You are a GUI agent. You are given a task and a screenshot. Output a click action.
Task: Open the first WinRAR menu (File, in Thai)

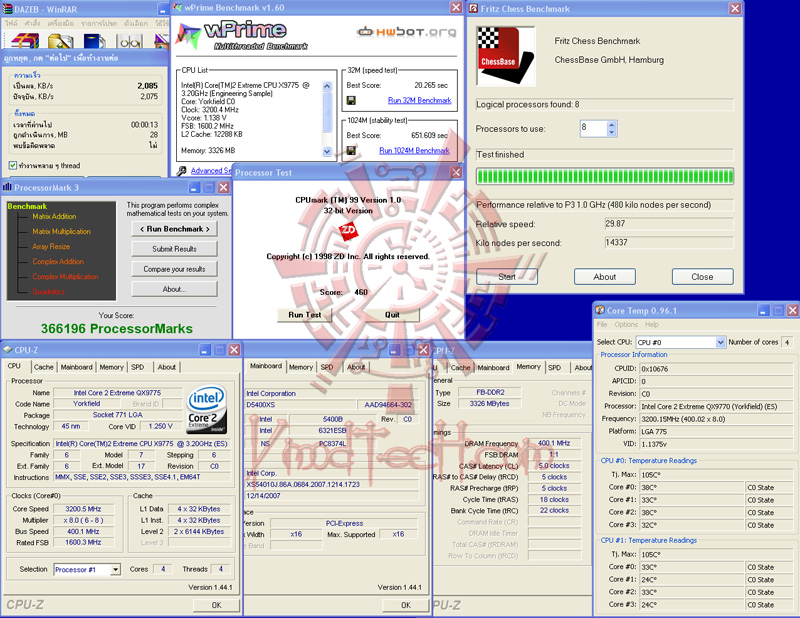pyautogui.click(x=11, y=23)
